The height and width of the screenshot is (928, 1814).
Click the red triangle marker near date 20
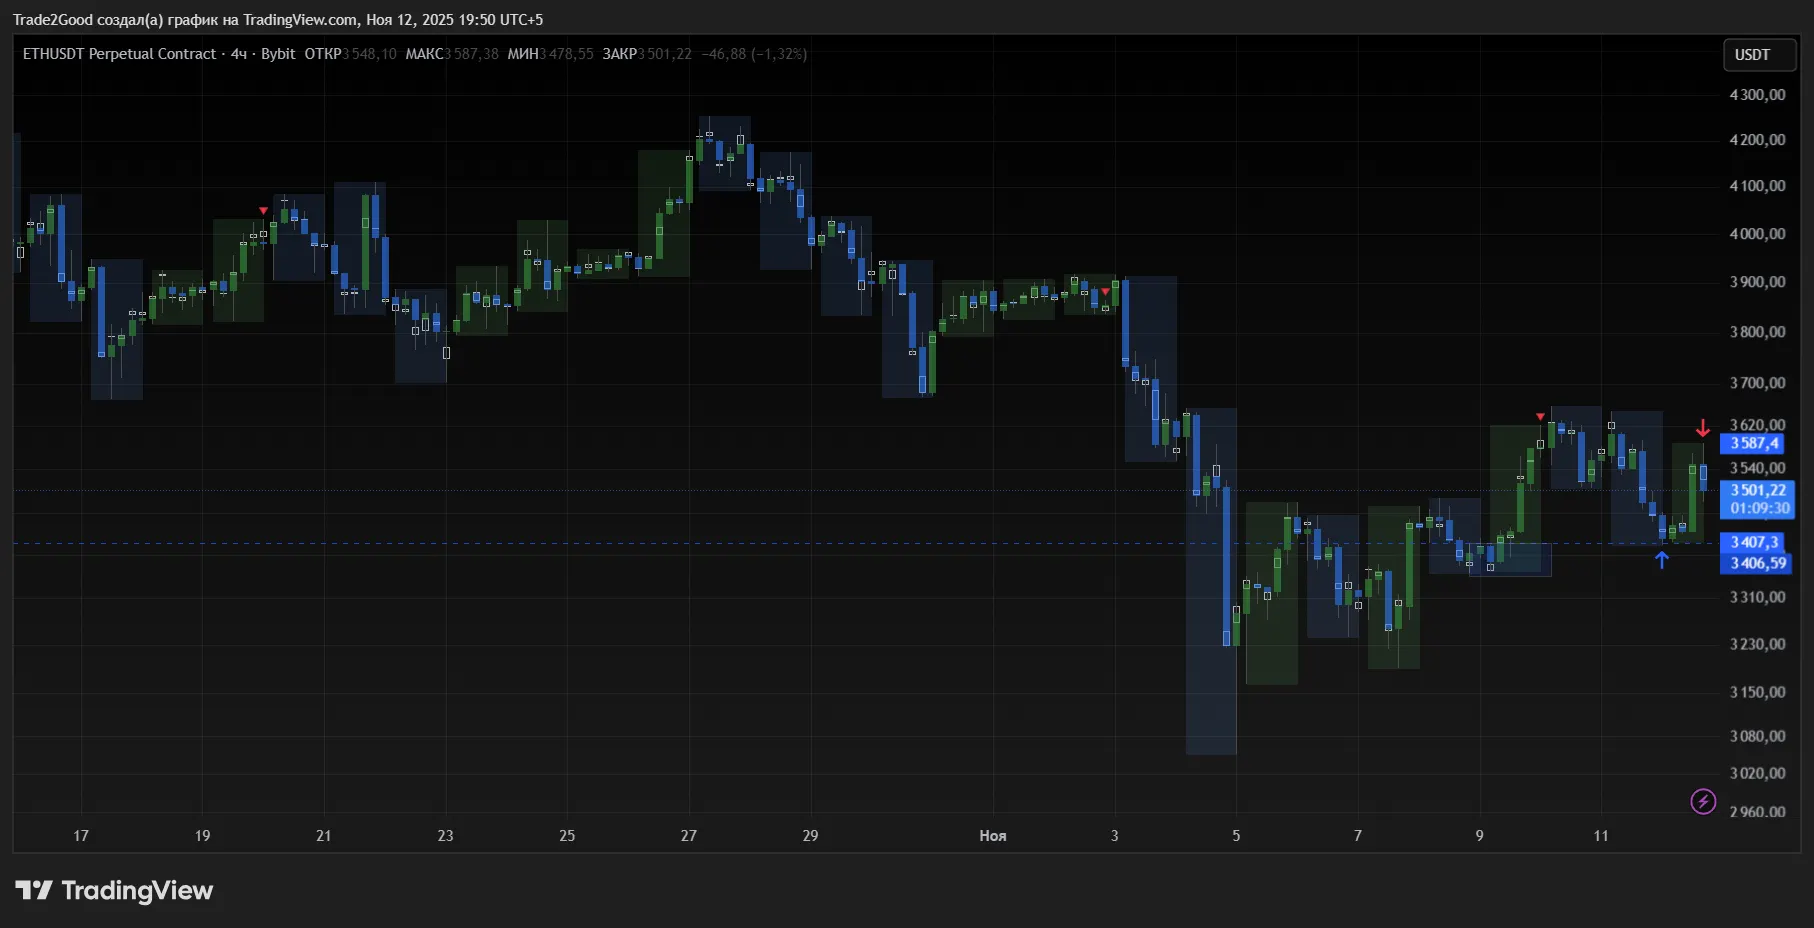[263, 211]
